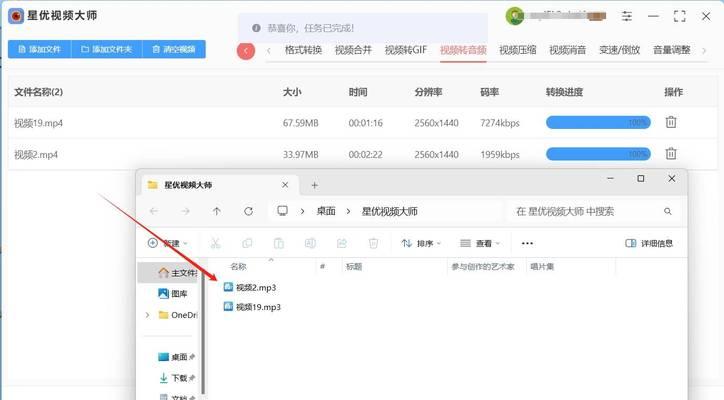
Task: Close the 星优视频大师 Explorer tab
Action: (285, 185)
